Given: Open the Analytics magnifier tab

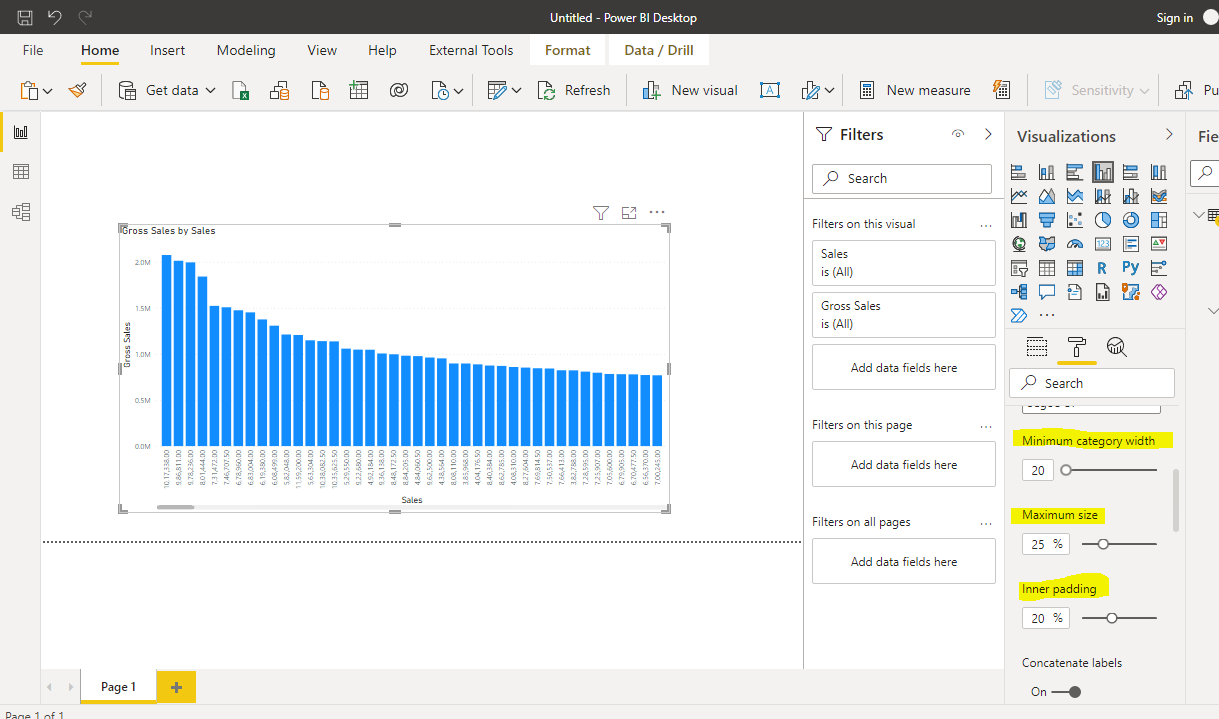Looking at the screenshot, I should (x=1117, y=347).
